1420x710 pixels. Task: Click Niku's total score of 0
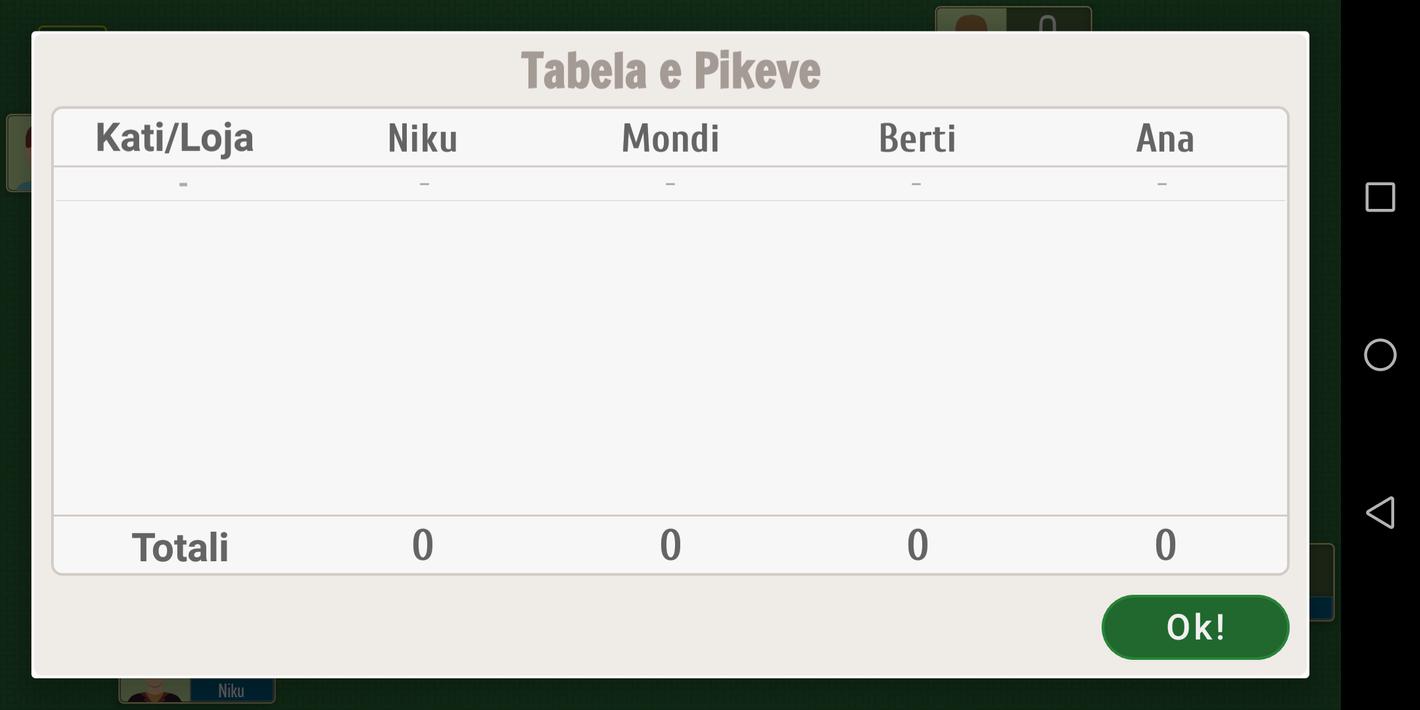(x=422, y=545)
